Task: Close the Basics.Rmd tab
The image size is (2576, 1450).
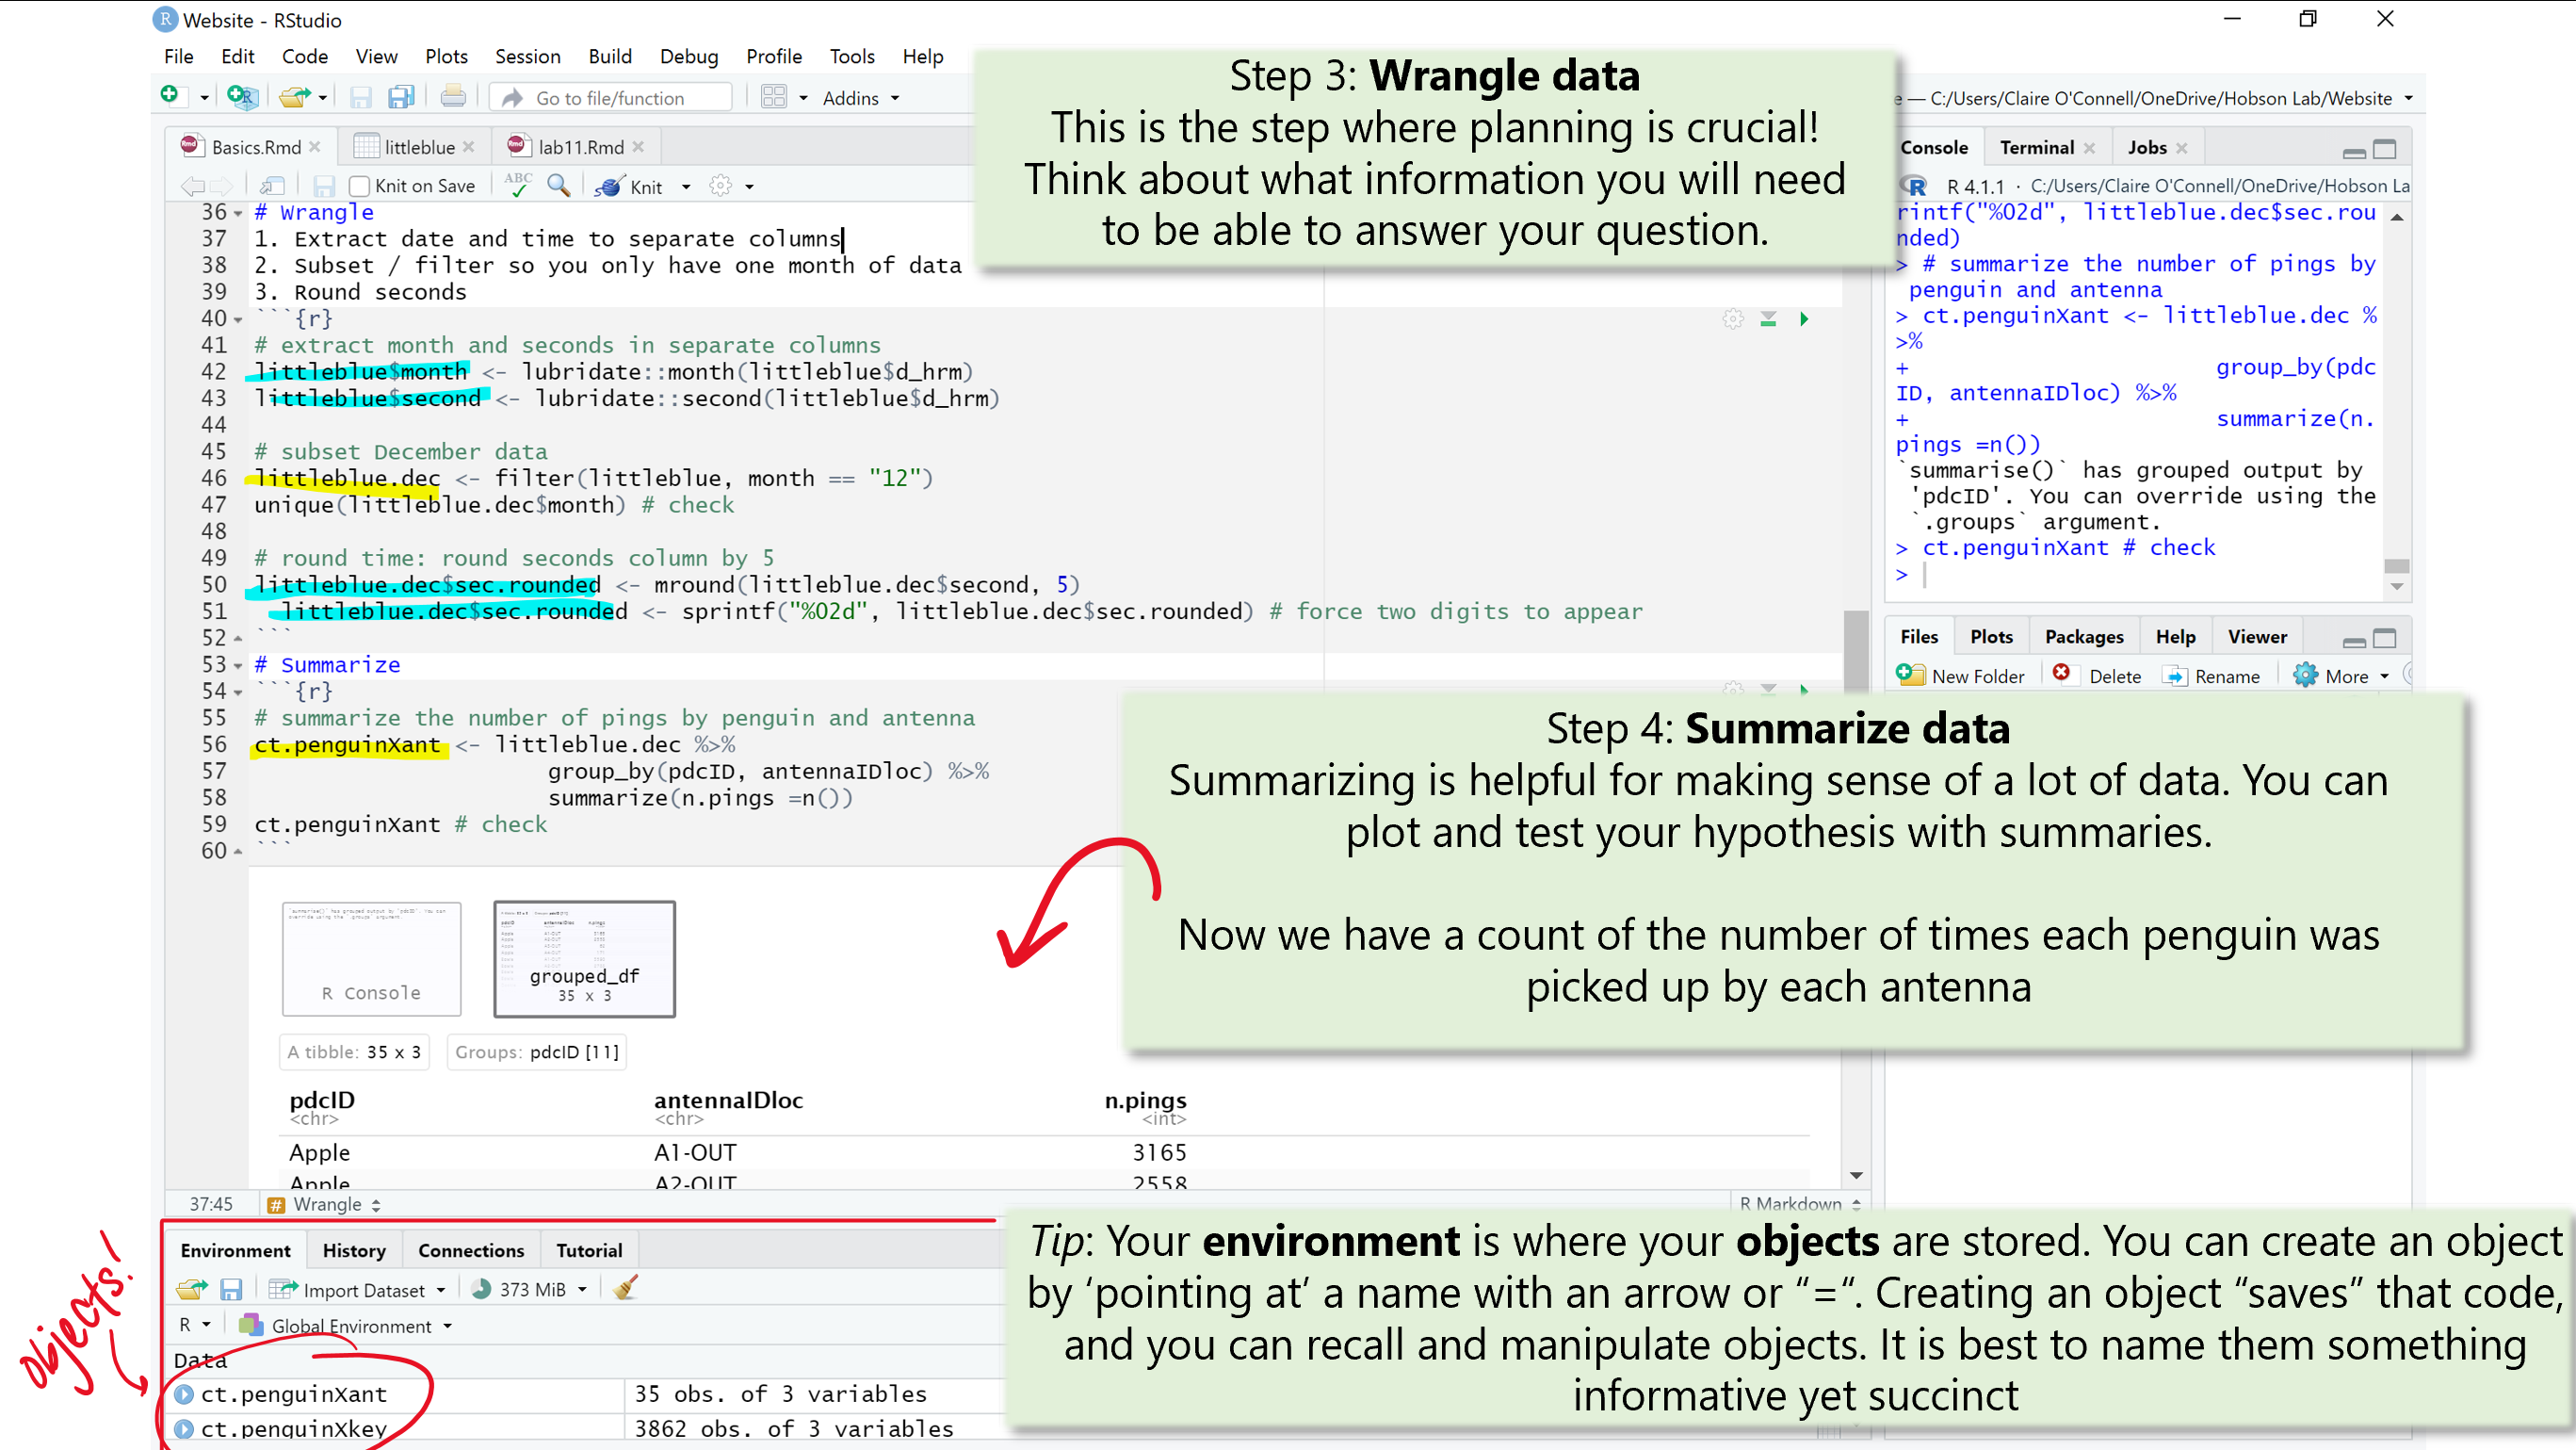Action: pos(315,147)
